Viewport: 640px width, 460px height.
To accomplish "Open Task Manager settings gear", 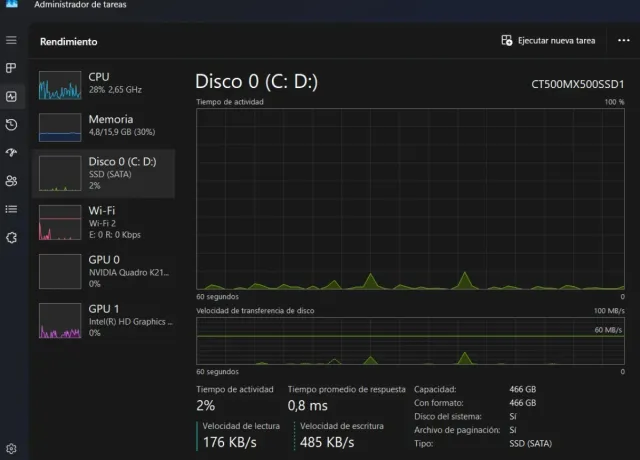I will (x=12, y=449).
